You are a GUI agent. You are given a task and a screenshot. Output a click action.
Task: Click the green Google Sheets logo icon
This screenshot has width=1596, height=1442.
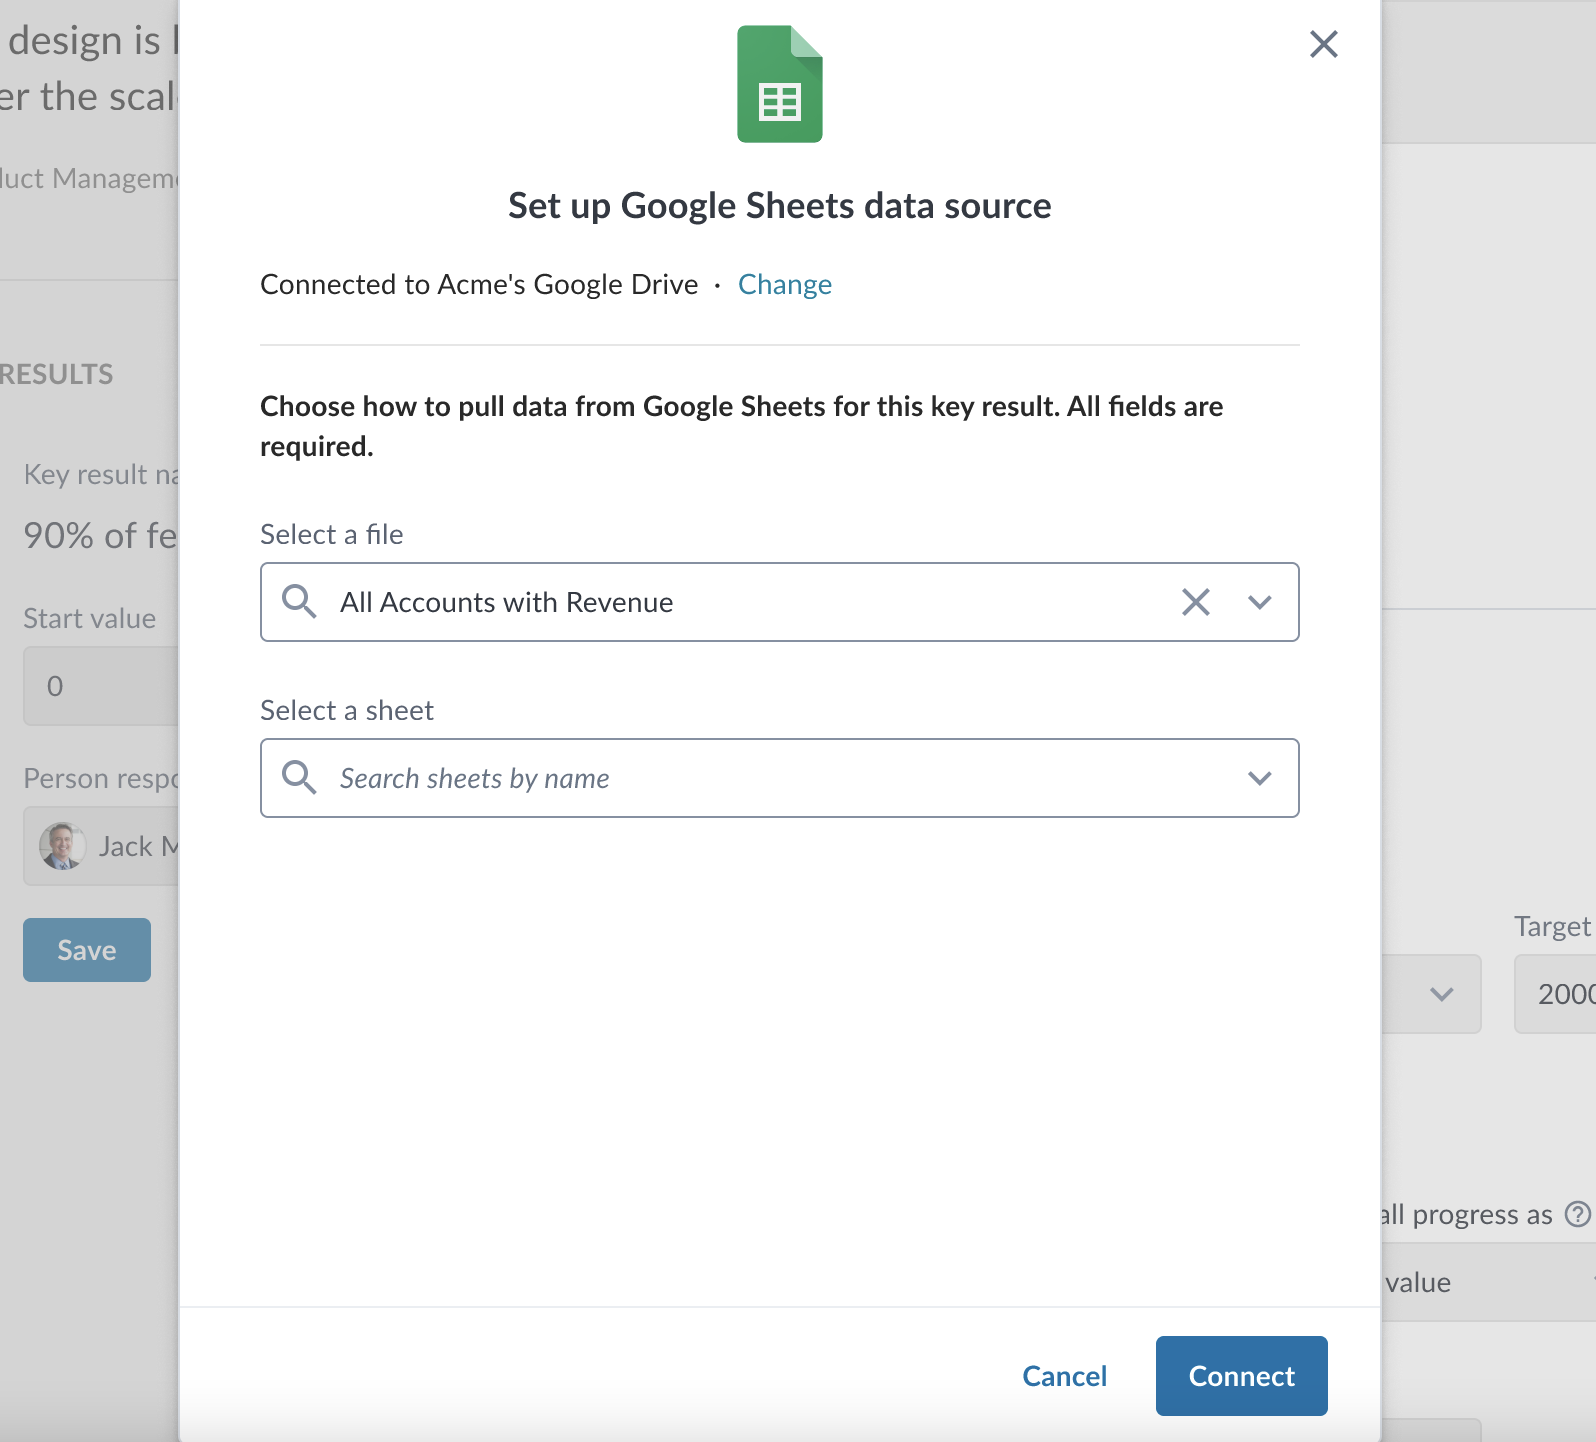(x=780, y=84)
